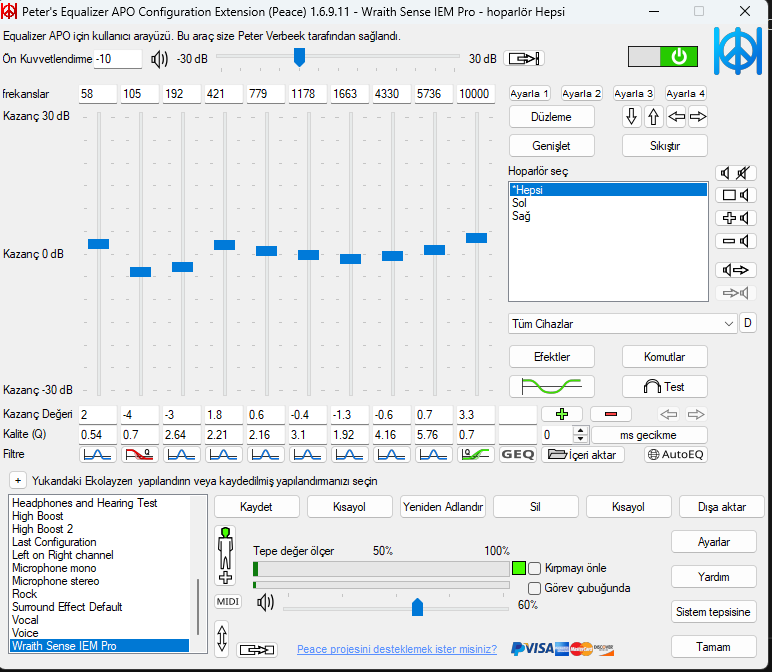Click the bottom arrow button near donate link
Screen dimensions: 772x672
(x=257, y=650)
